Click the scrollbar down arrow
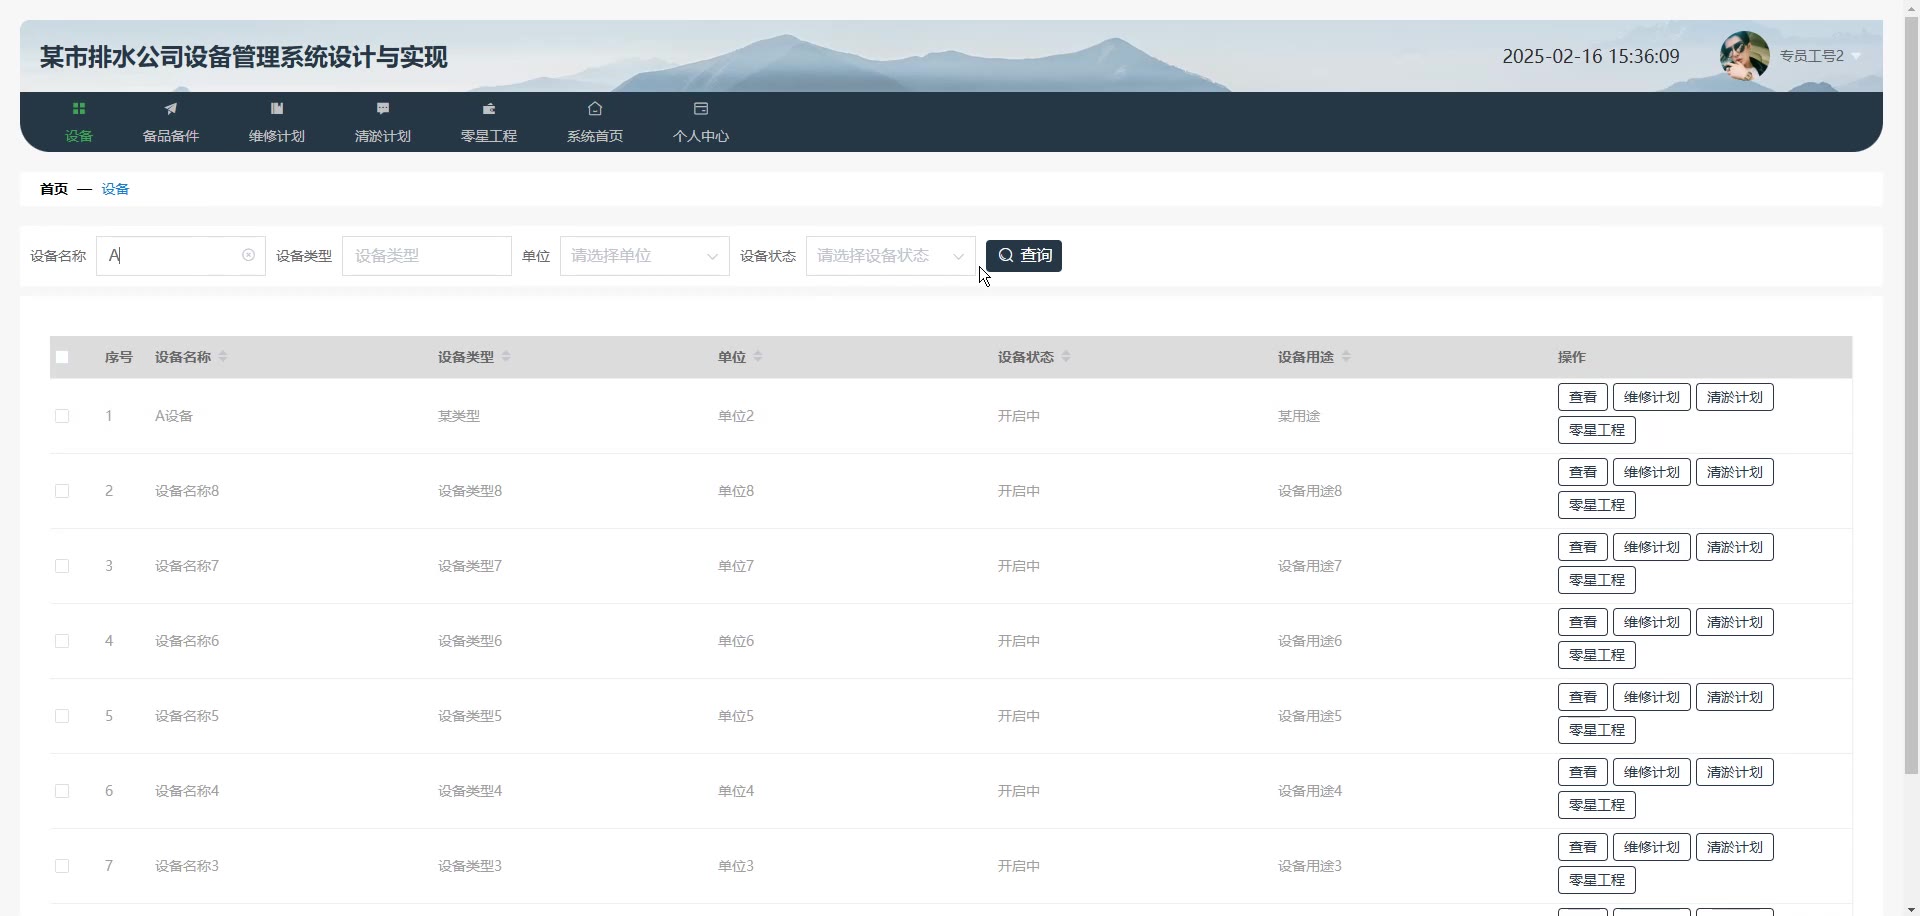This screenshot has height=916, width=1920. 1911,908
